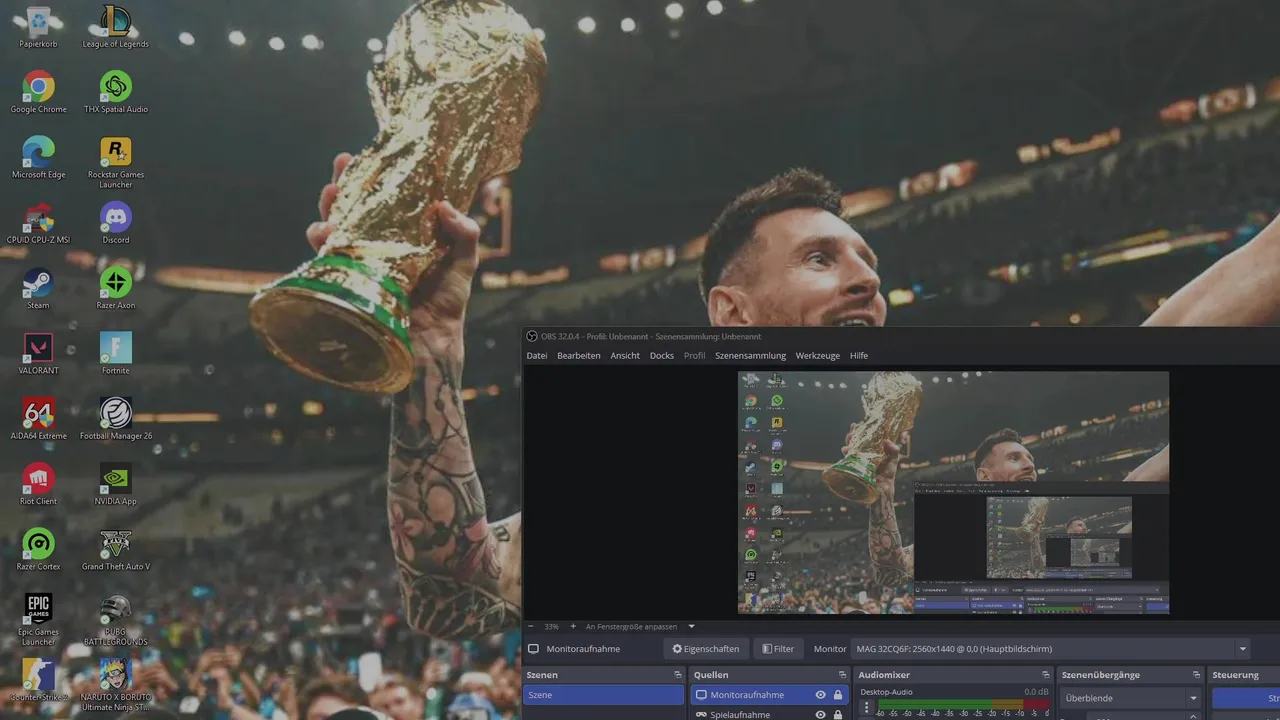Pop out the Szenen dock panel icon
This screenshot has height=720, width=1280.
678,675
